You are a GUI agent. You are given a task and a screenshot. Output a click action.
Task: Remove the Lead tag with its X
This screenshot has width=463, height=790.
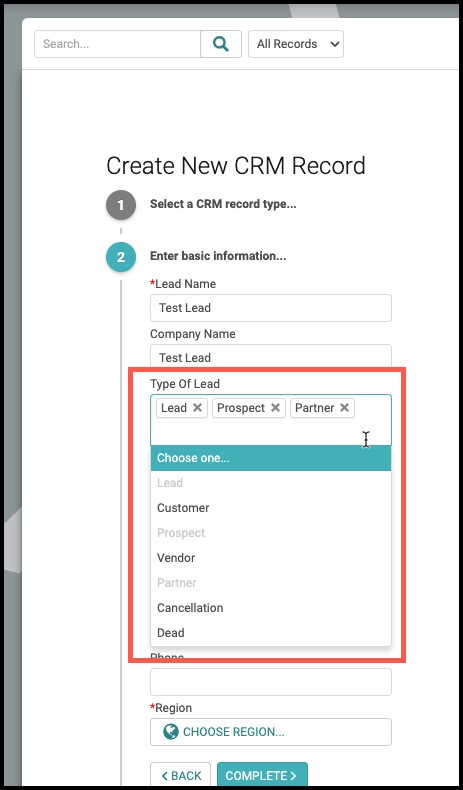197,408
